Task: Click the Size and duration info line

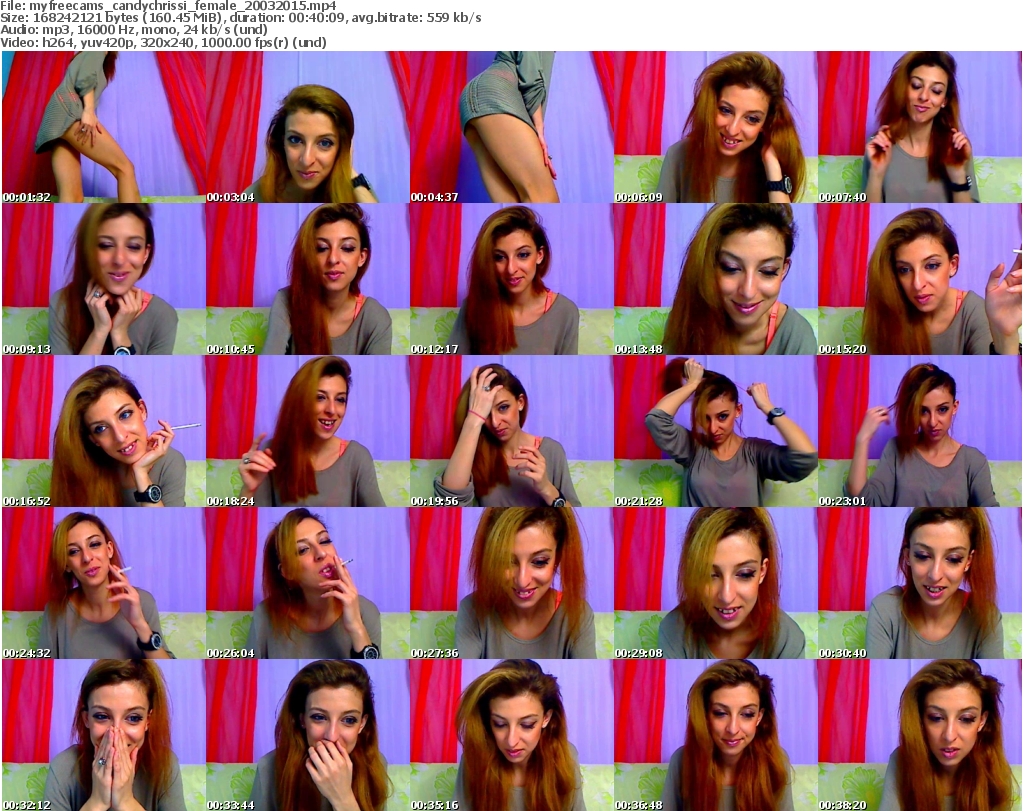Action: point(241,18)
